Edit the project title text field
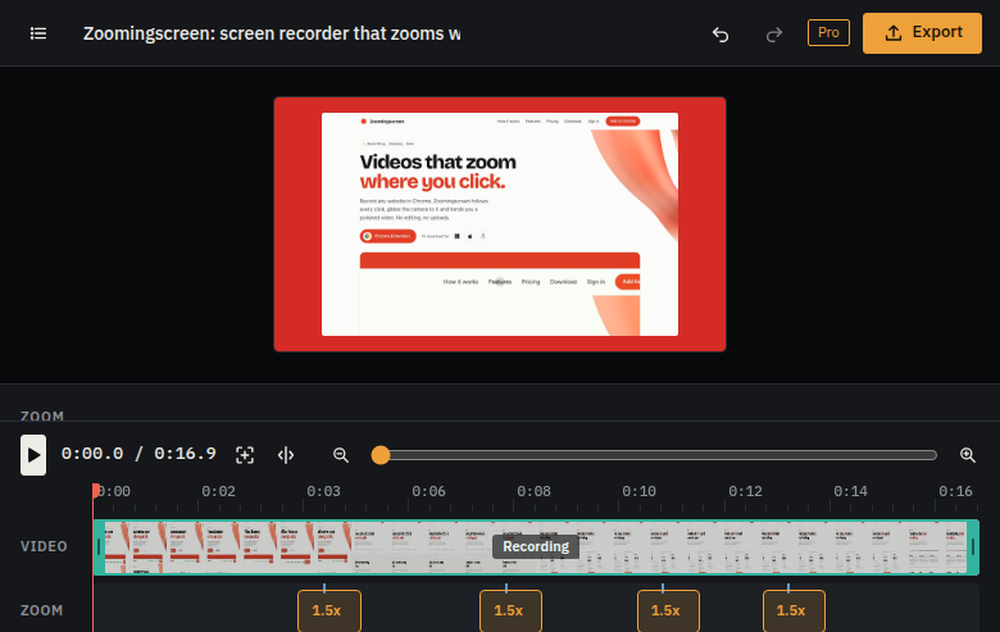 pos(272,33)
